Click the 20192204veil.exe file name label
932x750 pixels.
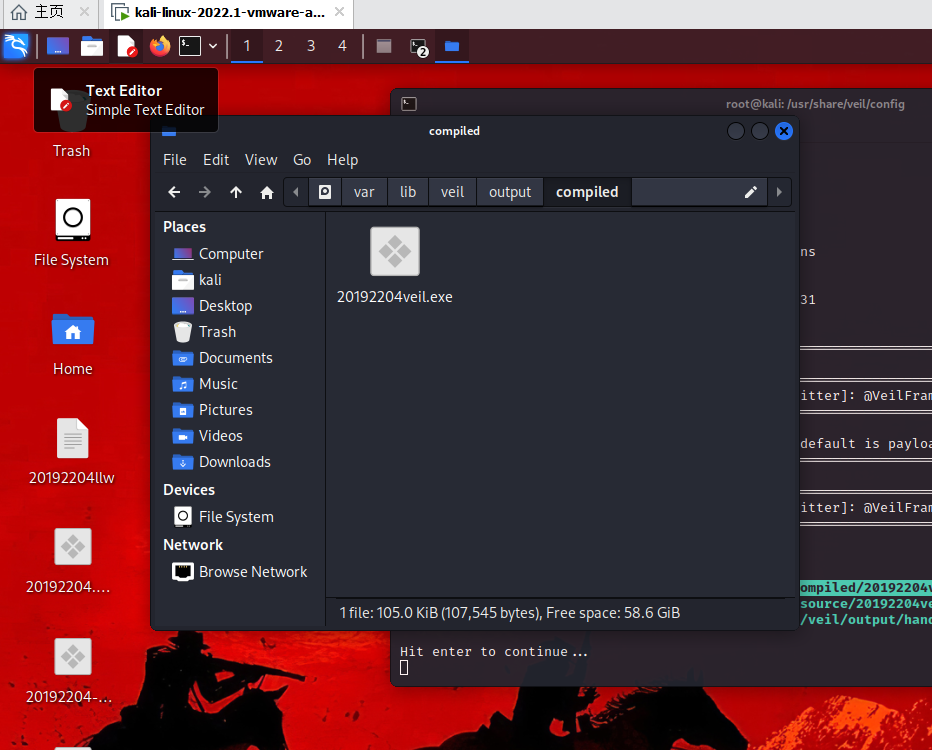[395, 297]
